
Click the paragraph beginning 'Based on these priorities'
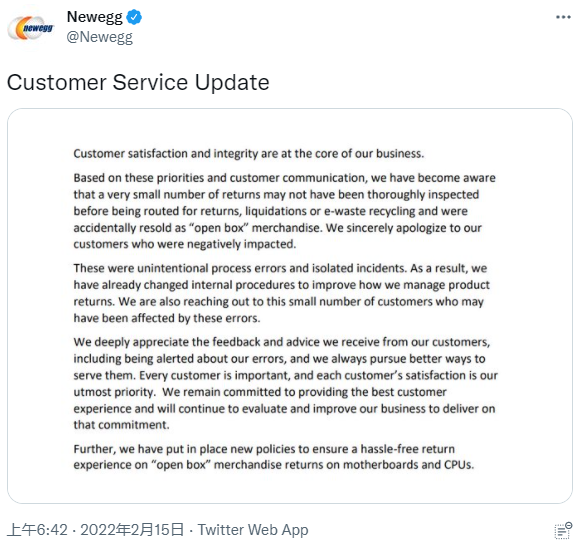(286, 211)
